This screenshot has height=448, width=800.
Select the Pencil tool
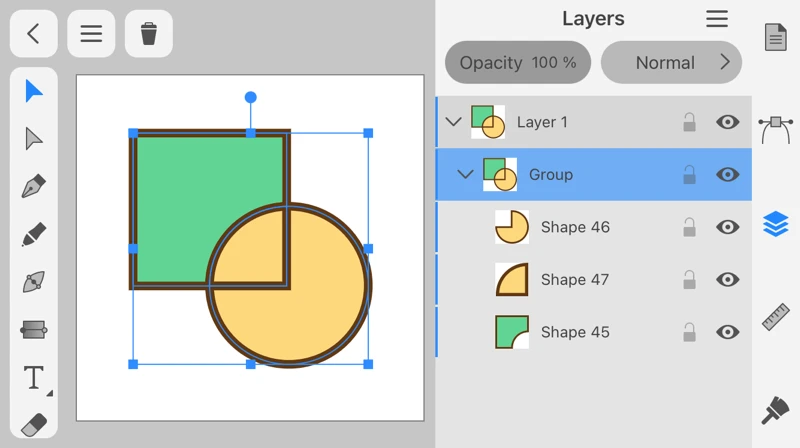[34, 234]
